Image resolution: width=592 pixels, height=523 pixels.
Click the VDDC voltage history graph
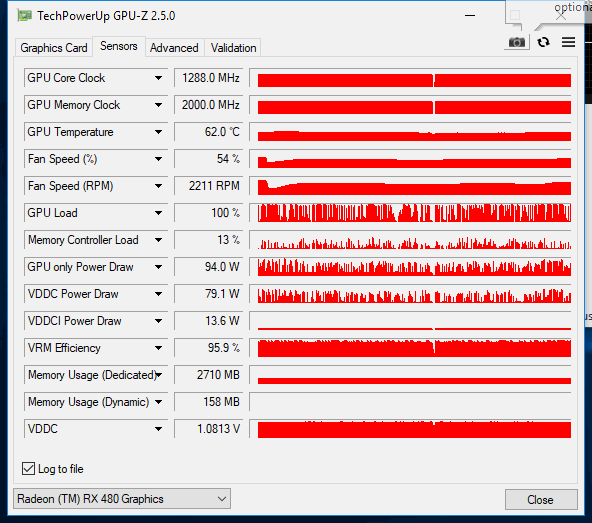pos(411,429)
